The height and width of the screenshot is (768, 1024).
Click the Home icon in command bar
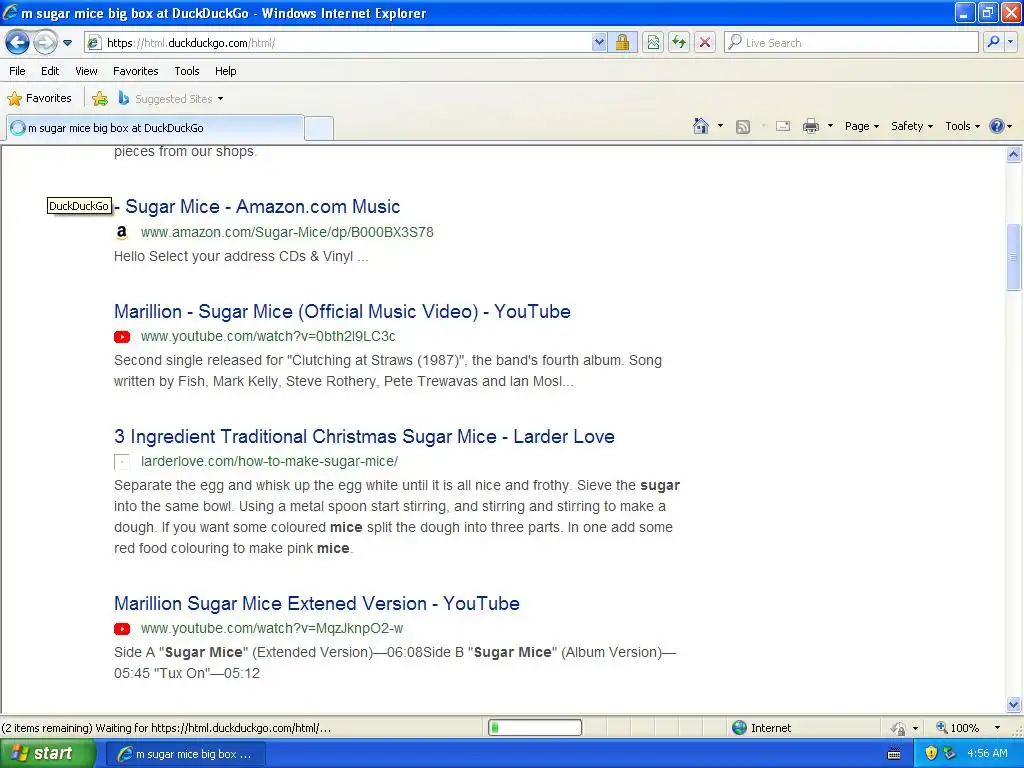point(701,126)
